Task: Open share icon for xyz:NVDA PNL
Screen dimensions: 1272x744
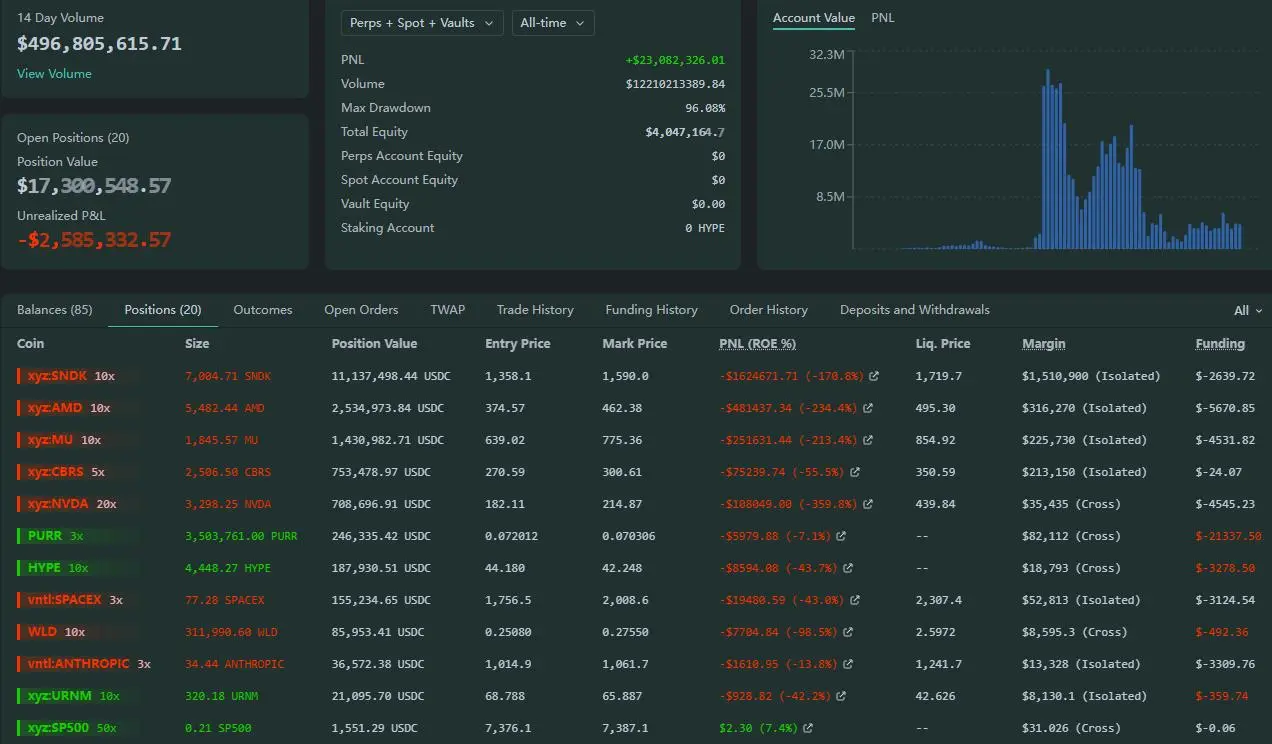Action: [x=868, y=504]
